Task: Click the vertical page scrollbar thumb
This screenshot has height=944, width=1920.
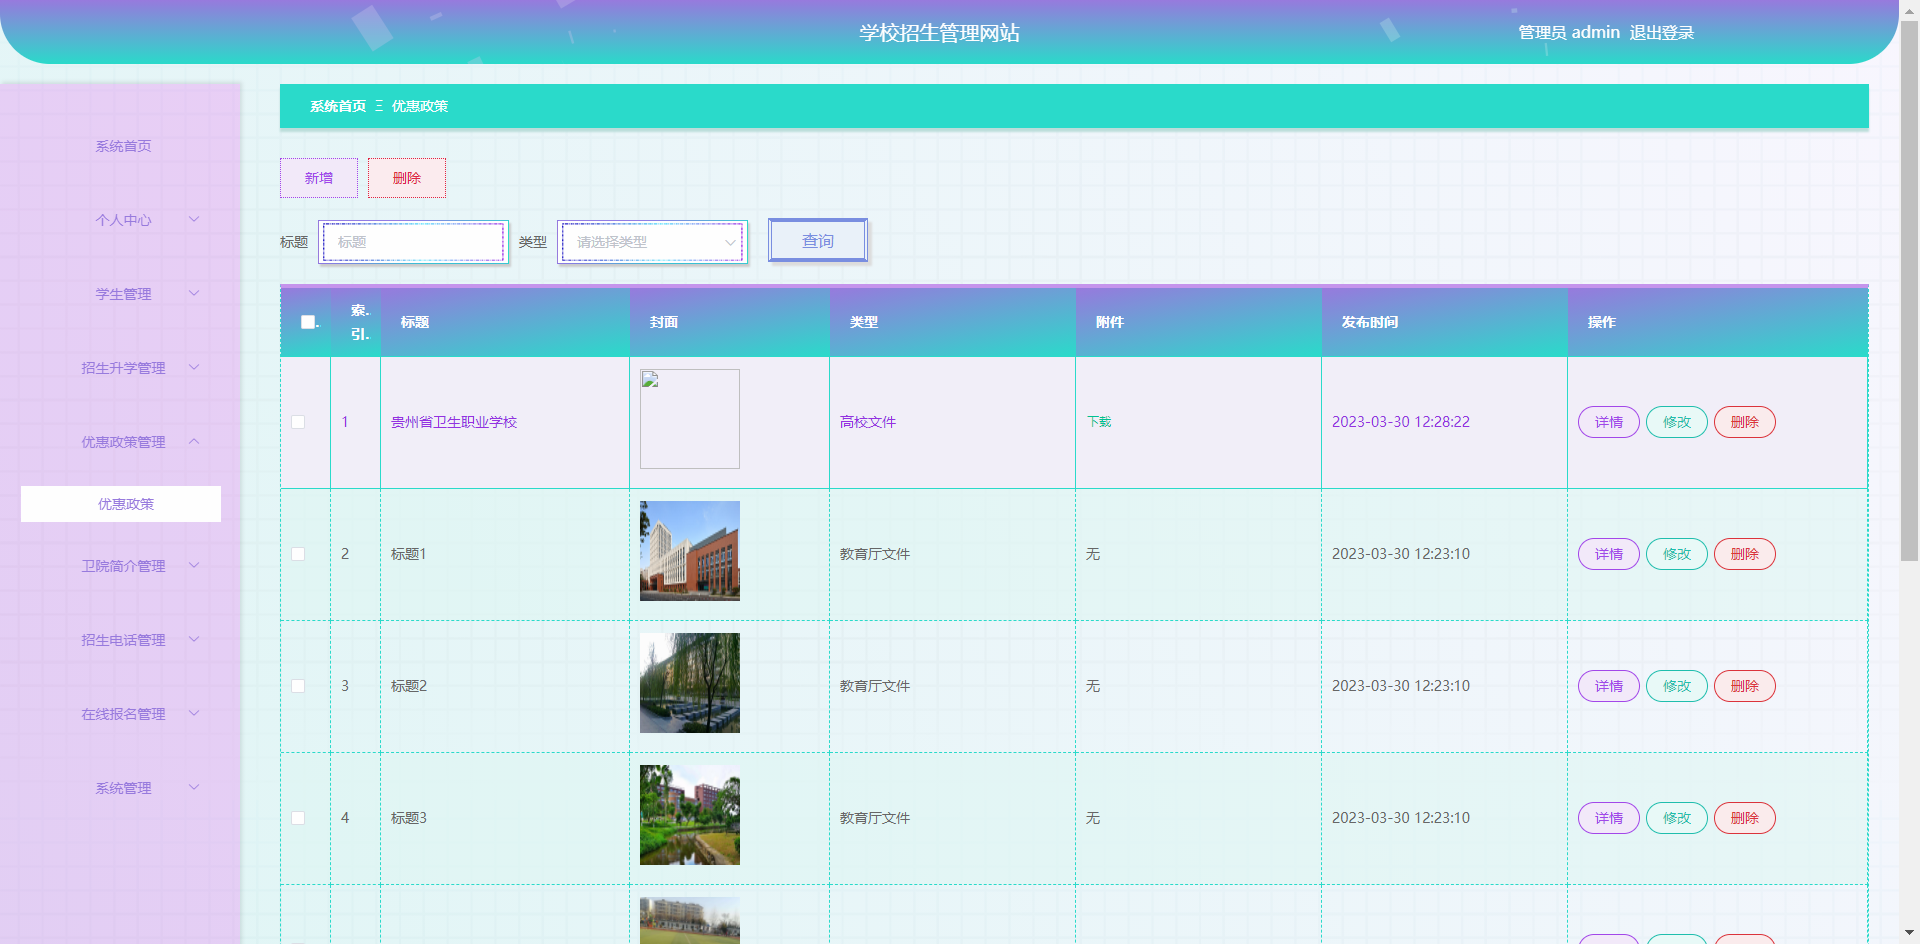Action: pyautogui.click(x=1908, y=290)
